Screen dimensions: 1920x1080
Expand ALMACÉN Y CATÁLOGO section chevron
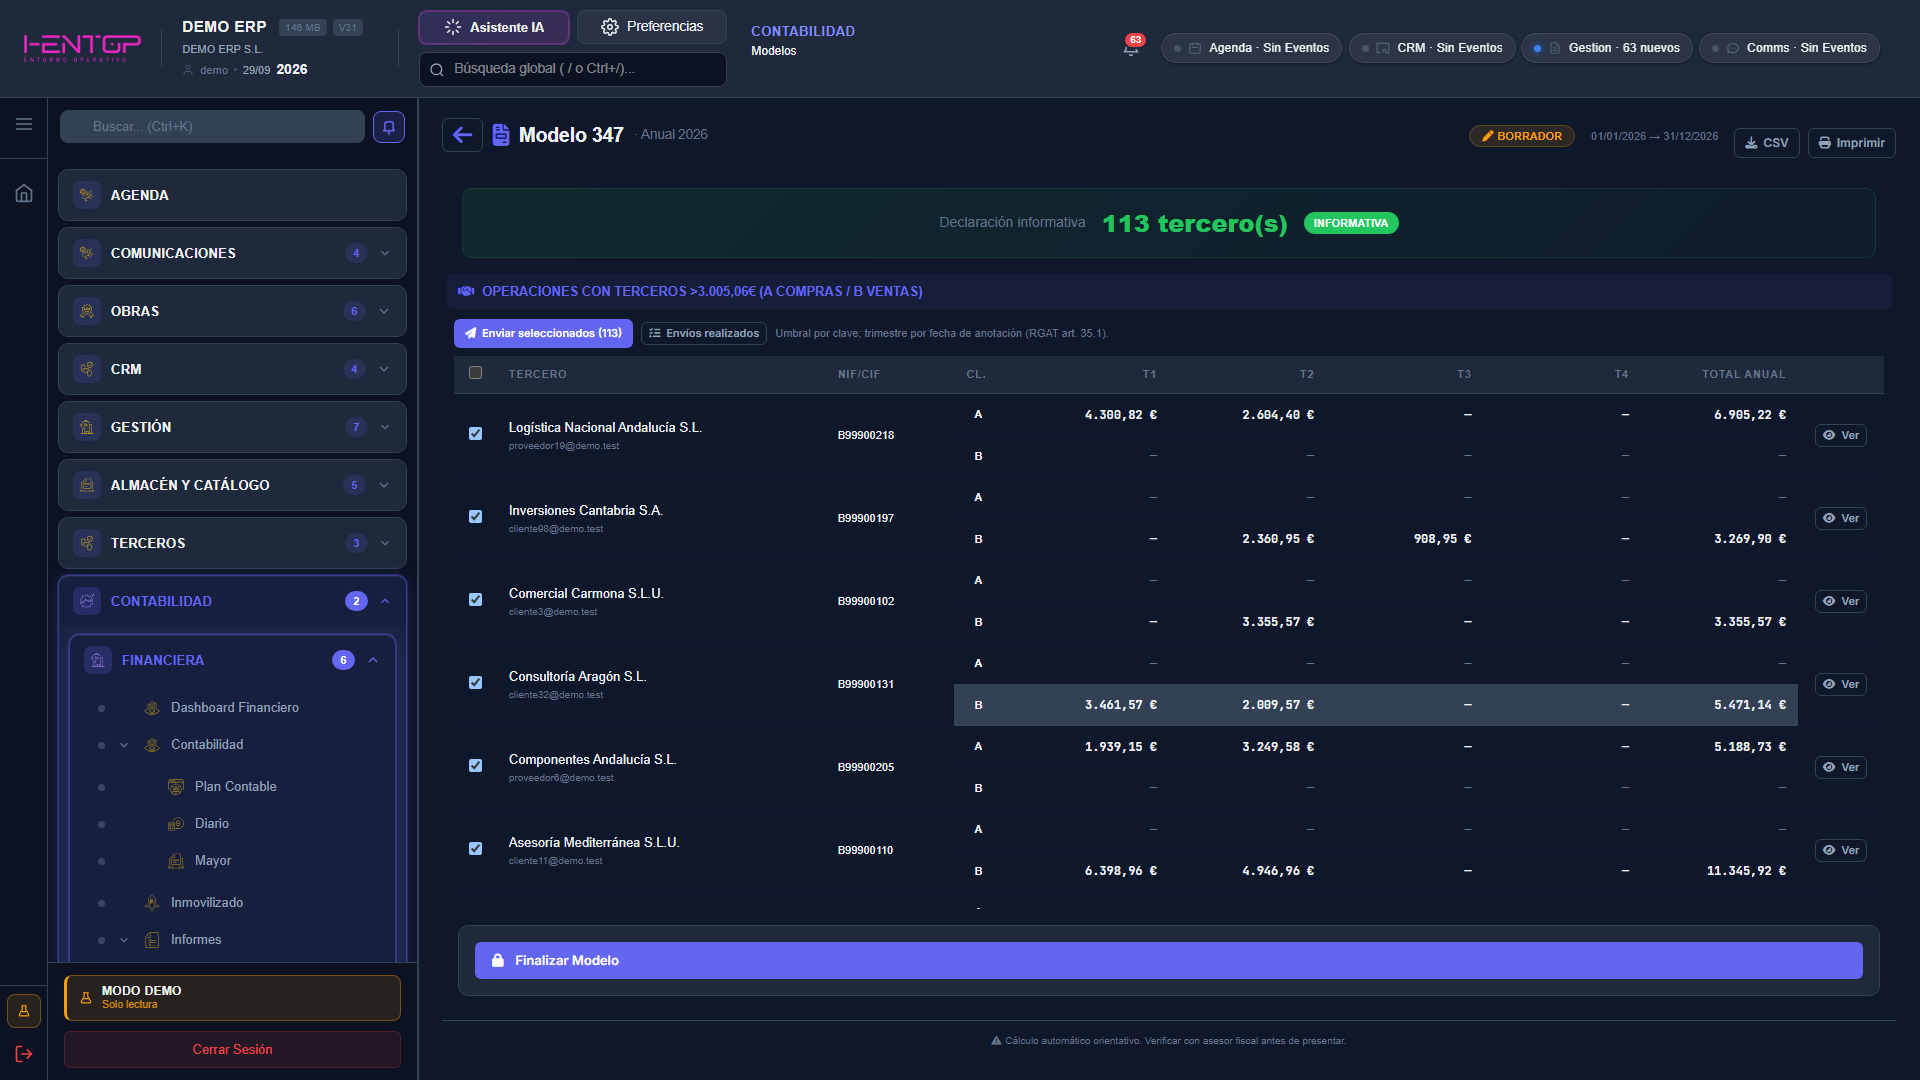(385, 485)
